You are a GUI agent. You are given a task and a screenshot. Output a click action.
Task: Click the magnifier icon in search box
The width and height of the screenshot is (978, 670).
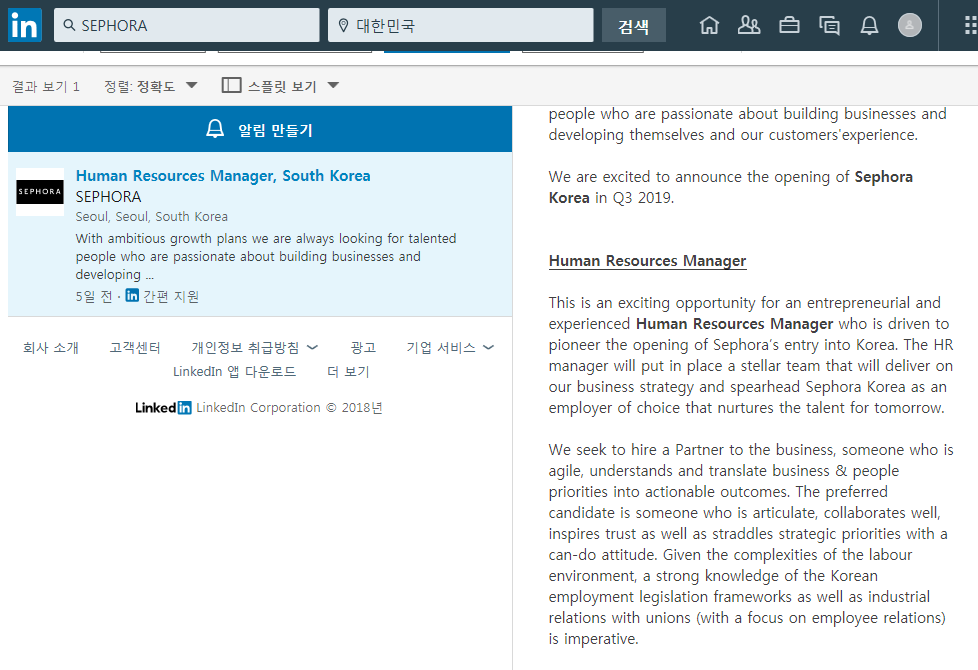69,26
